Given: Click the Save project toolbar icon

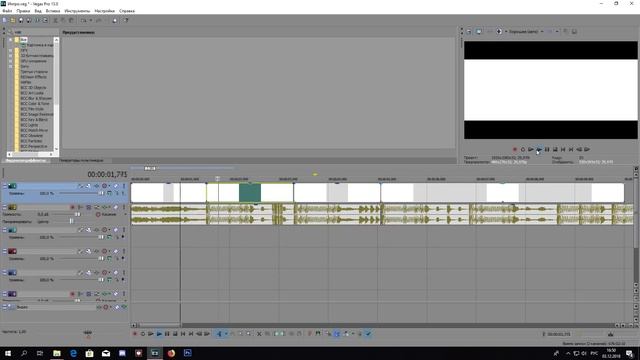Looking at the screenshot, I should [21, 20].
